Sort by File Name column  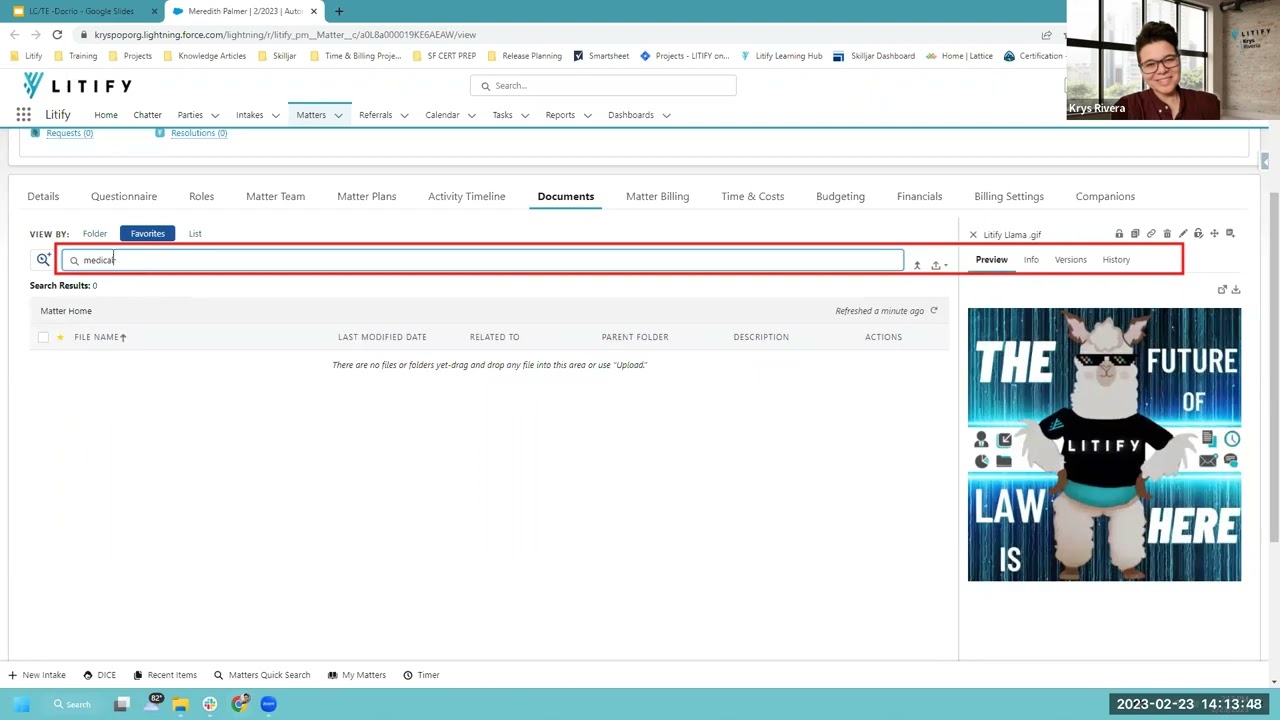click(x=100, y=338)
